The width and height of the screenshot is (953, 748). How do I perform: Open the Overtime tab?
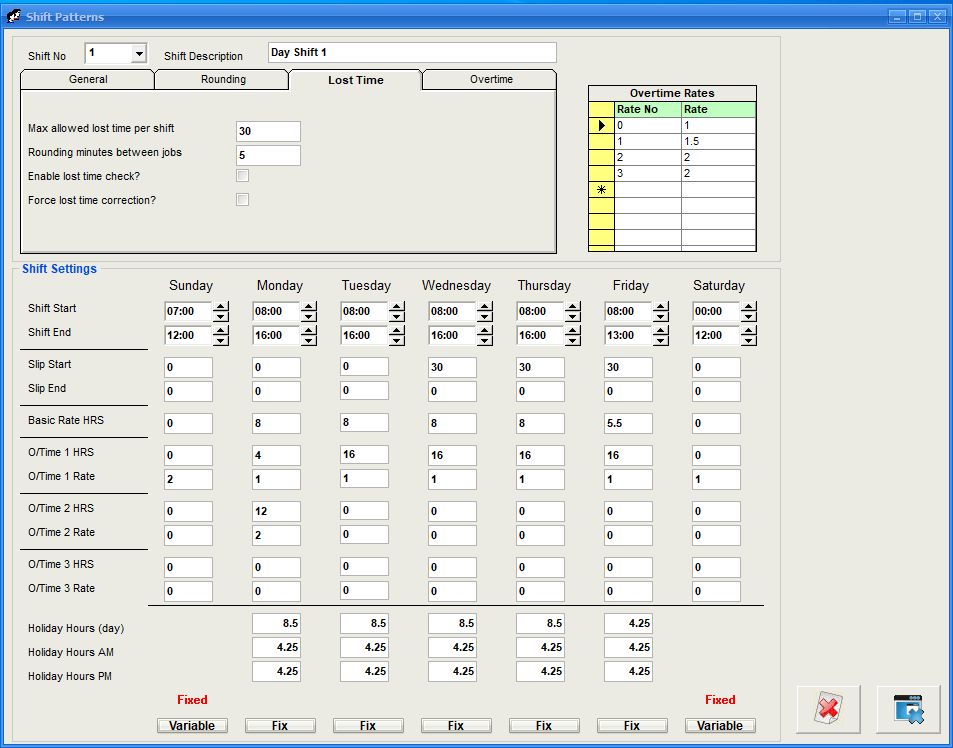point(491,80)
